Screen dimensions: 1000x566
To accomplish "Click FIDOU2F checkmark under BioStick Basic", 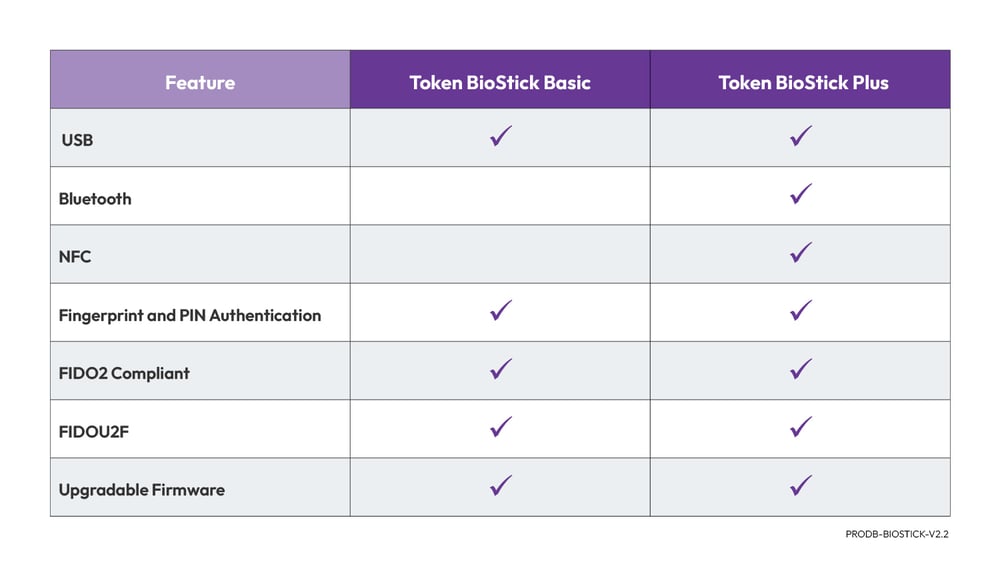I will pyautogui.click(x=501, y=428).
